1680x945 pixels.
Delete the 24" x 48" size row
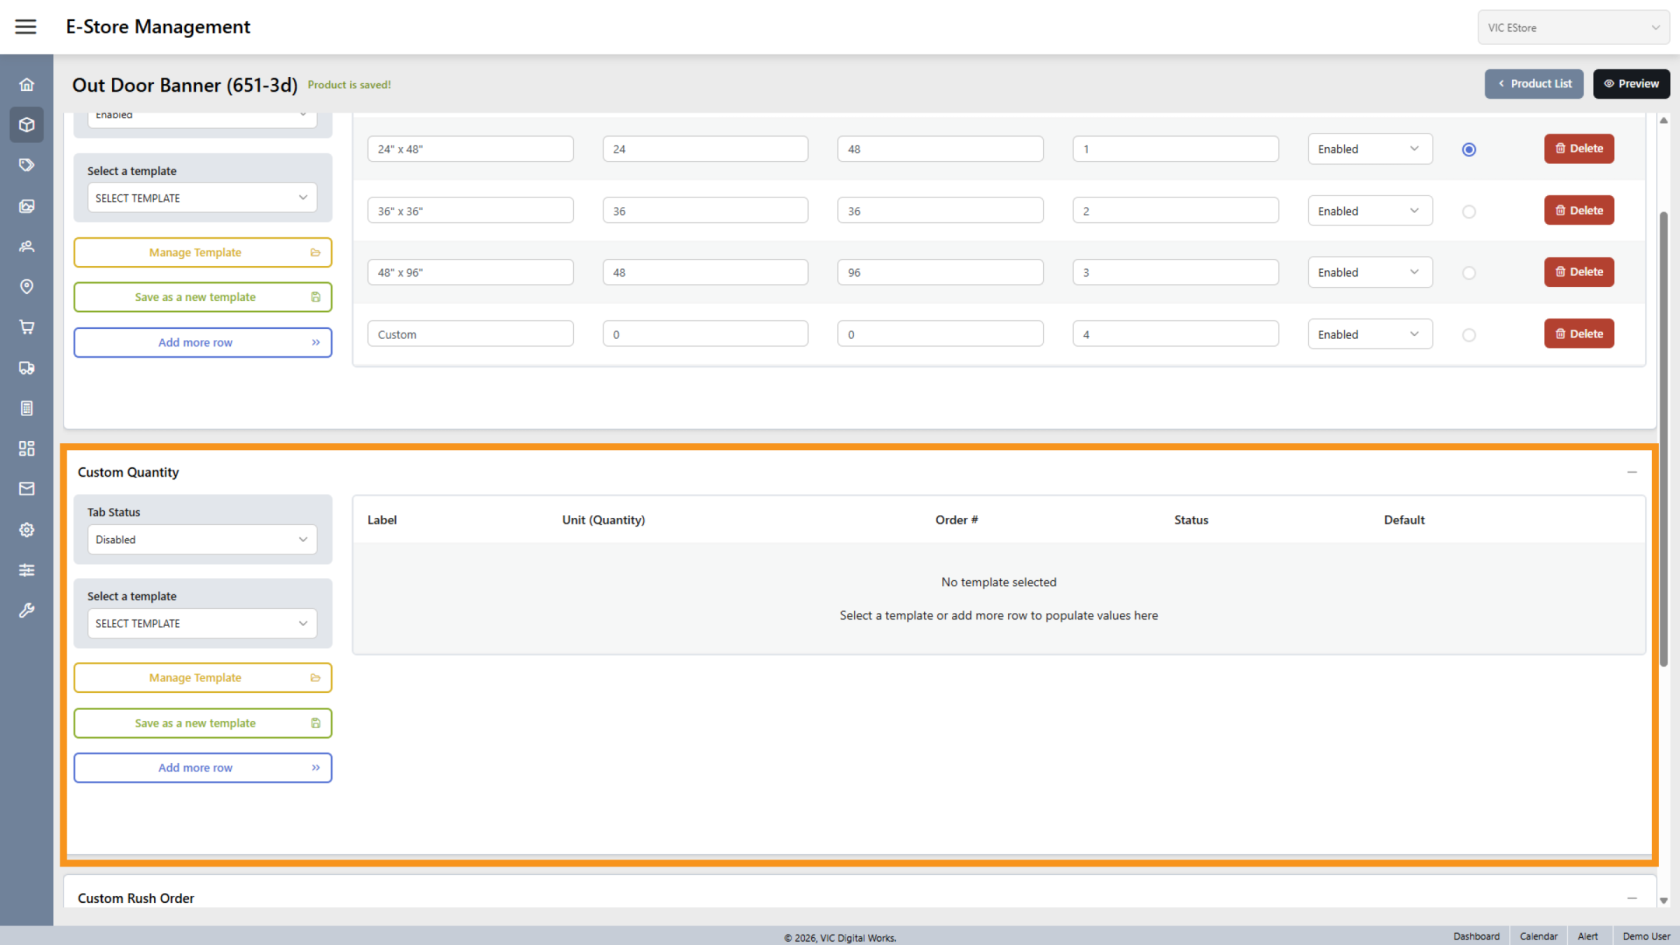click(x=1578, y=149)
